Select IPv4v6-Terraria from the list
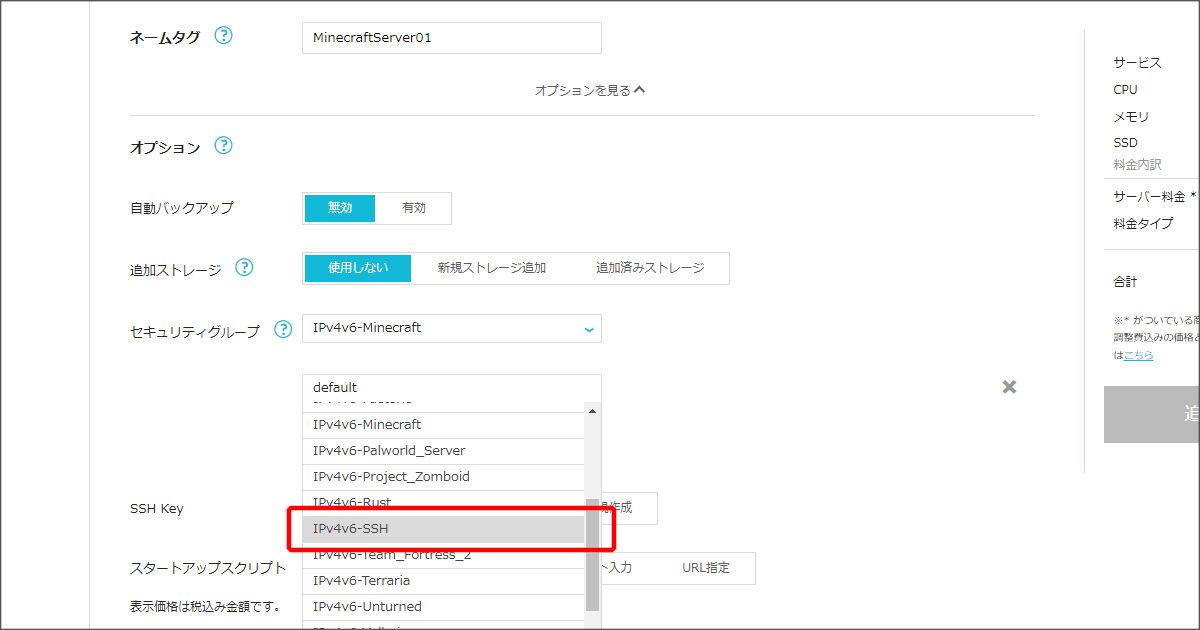This screenshot has height=630, width=1200. (x=443, y=581)
